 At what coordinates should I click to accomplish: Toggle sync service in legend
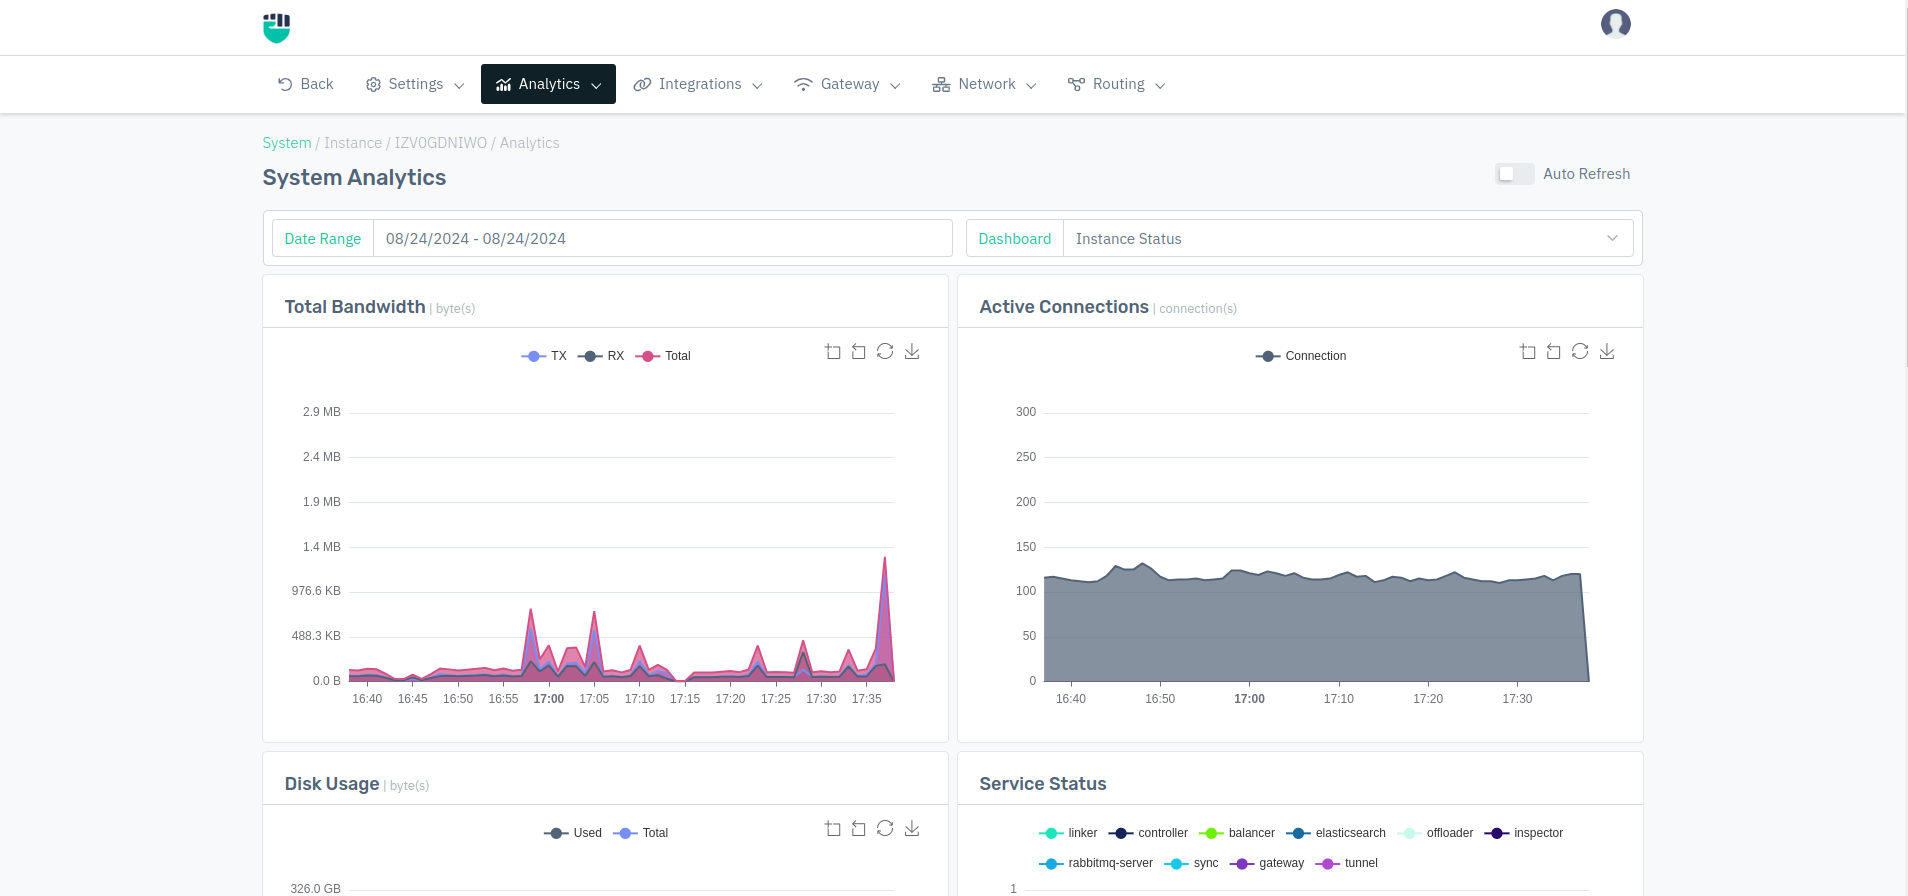[1192, 863]
